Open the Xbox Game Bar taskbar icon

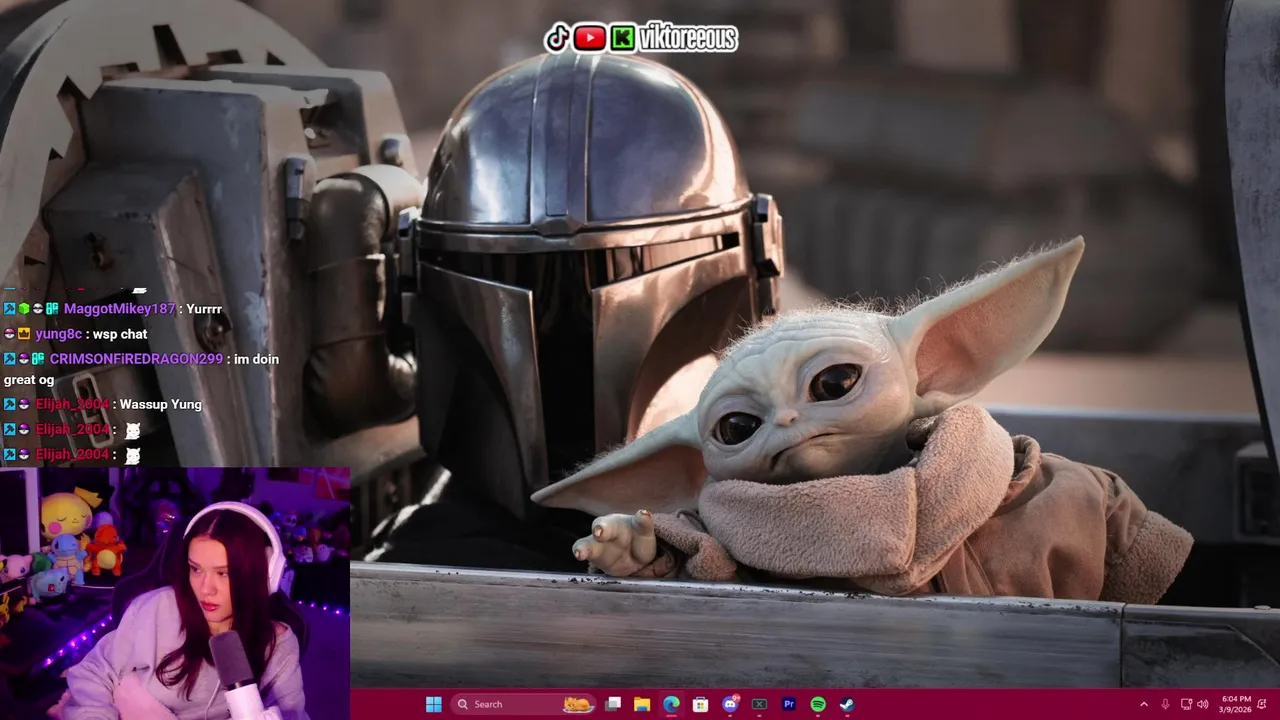[759, 704]
